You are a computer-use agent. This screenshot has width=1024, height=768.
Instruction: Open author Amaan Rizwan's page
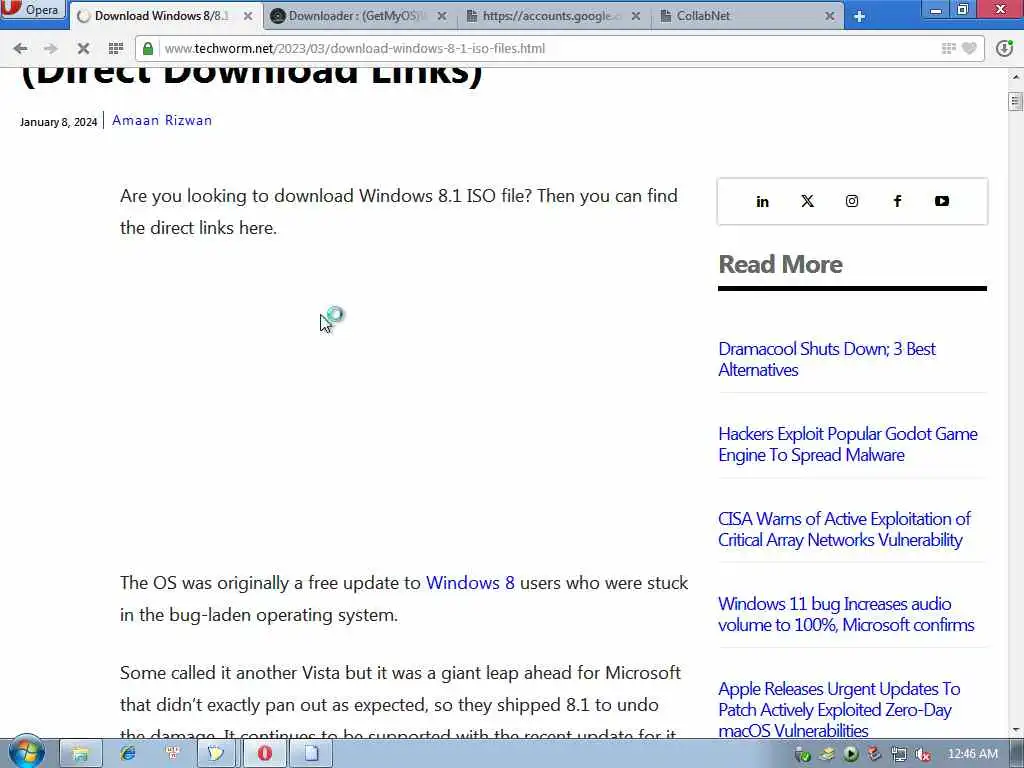coord(162,120)
